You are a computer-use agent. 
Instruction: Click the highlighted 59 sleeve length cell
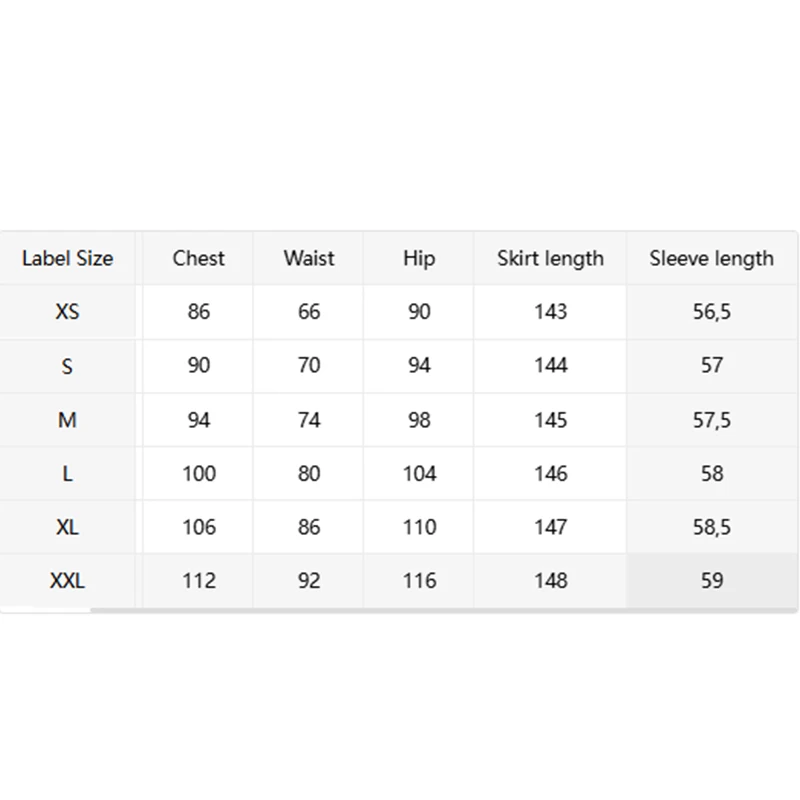711,581
